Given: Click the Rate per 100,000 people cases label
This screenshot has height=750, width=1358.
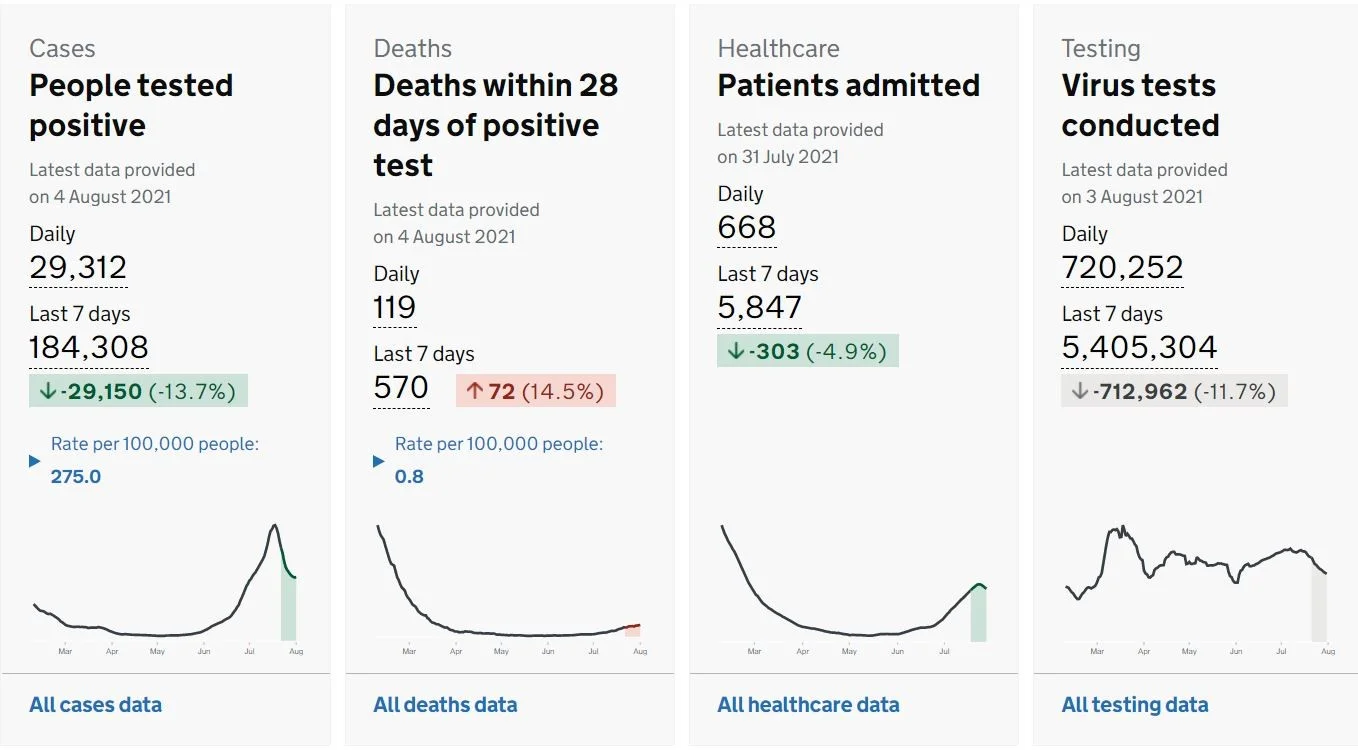Looking at the screenshot, I should pyautogui.click(x=155, y=444).
